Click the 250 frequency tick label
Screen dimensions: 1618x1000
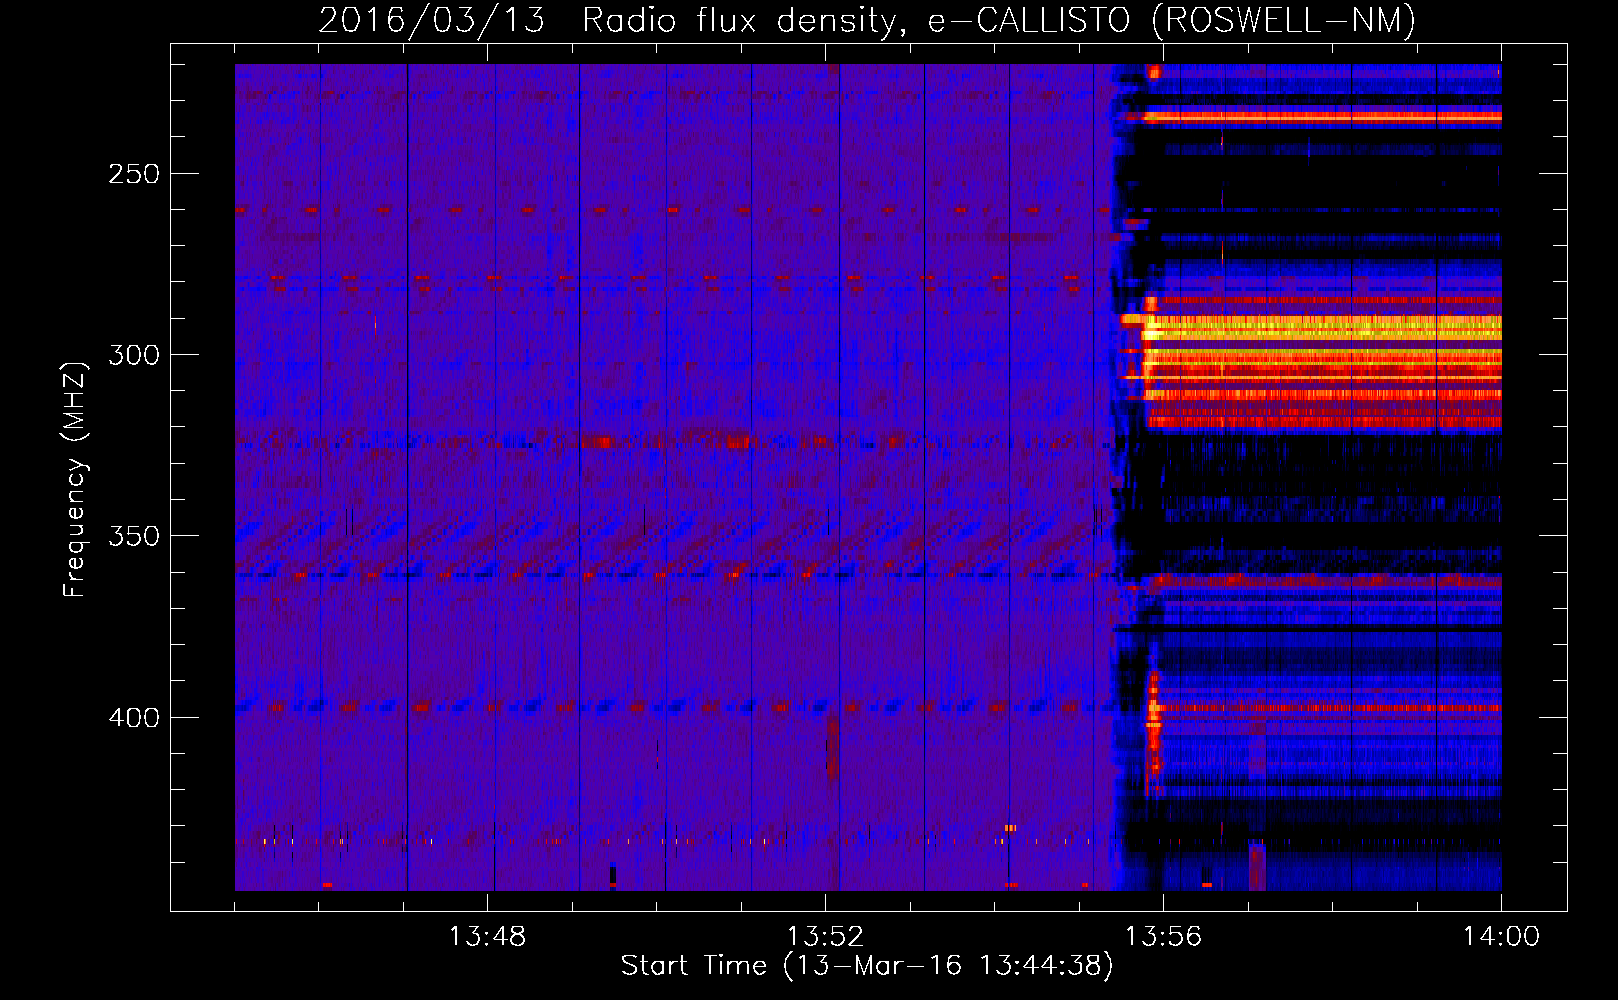(x=134, y=174)
